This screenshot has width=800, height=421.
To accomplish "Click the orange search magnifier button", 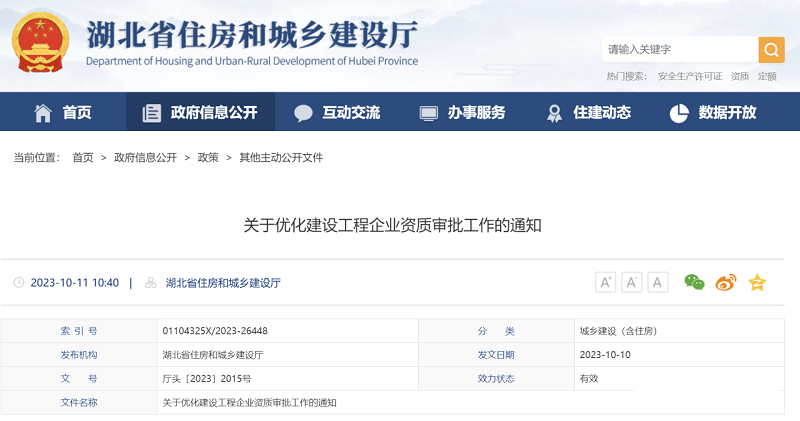I will (771, 49).
